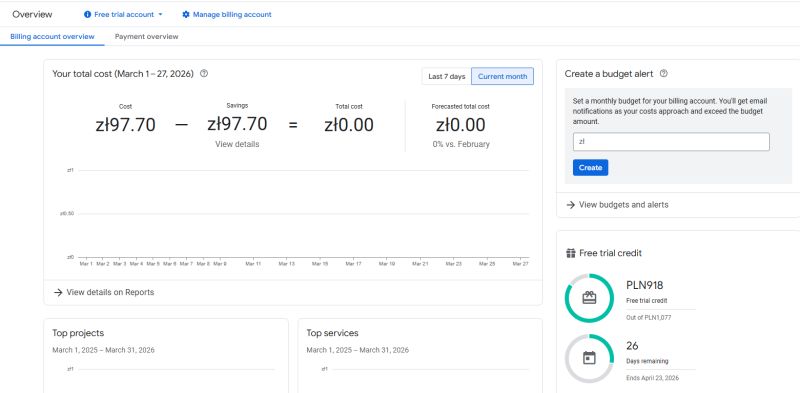Switch to Billing account overview tab

[52, 37]
